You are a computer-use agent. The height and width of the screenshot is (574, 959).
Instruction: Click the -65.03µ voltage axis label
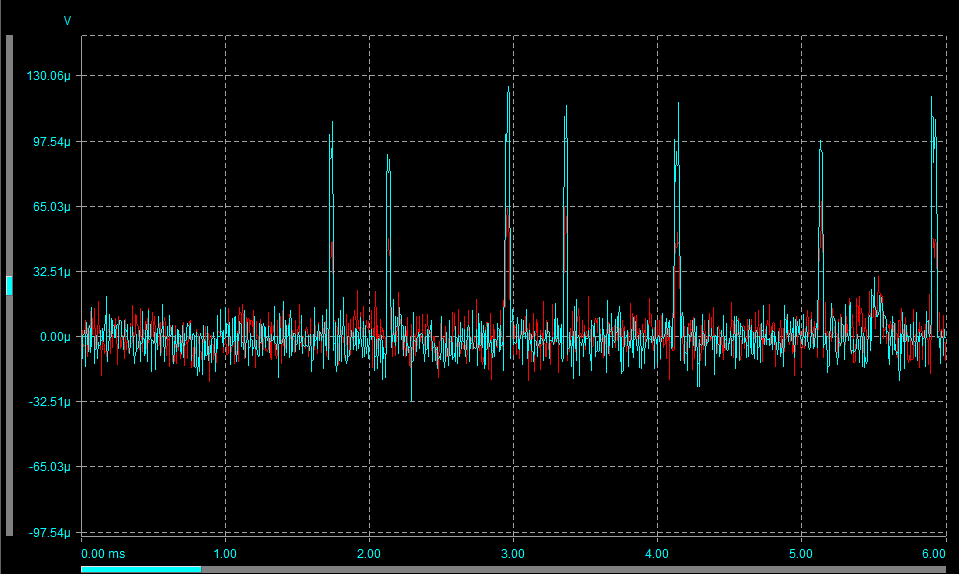point(50,467)
